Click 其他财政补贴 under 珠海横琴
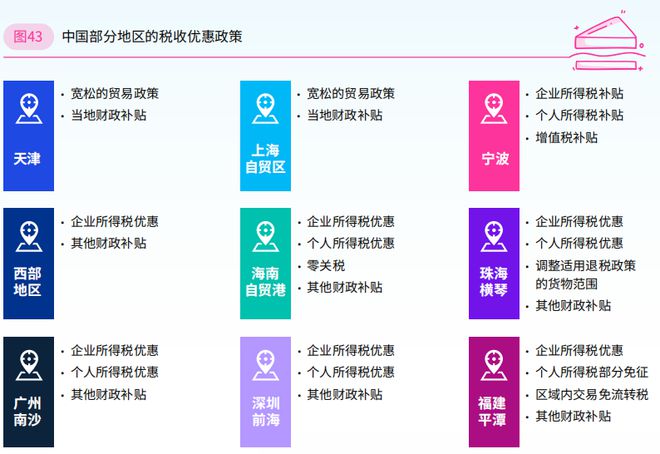 [x=573, y=305]
